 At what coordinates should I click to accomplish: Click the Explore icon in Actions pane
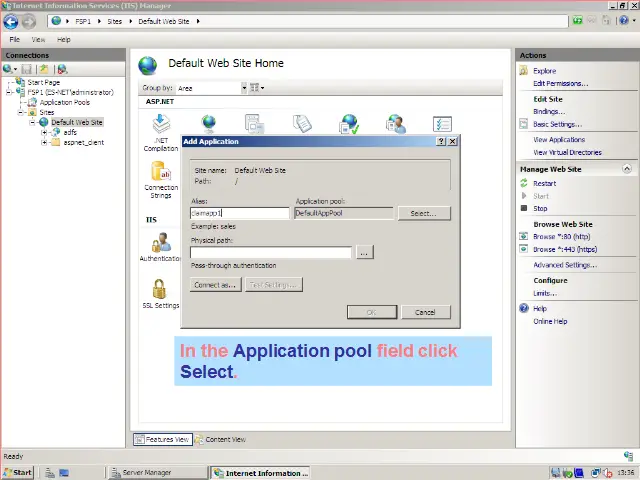coord(524,71)
